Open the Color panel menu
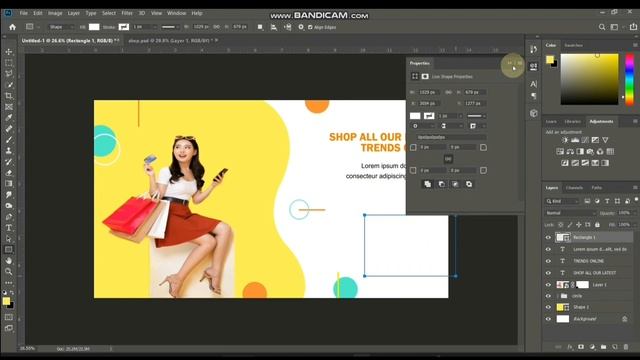640x360 pixels. click(x=635, y=45)
